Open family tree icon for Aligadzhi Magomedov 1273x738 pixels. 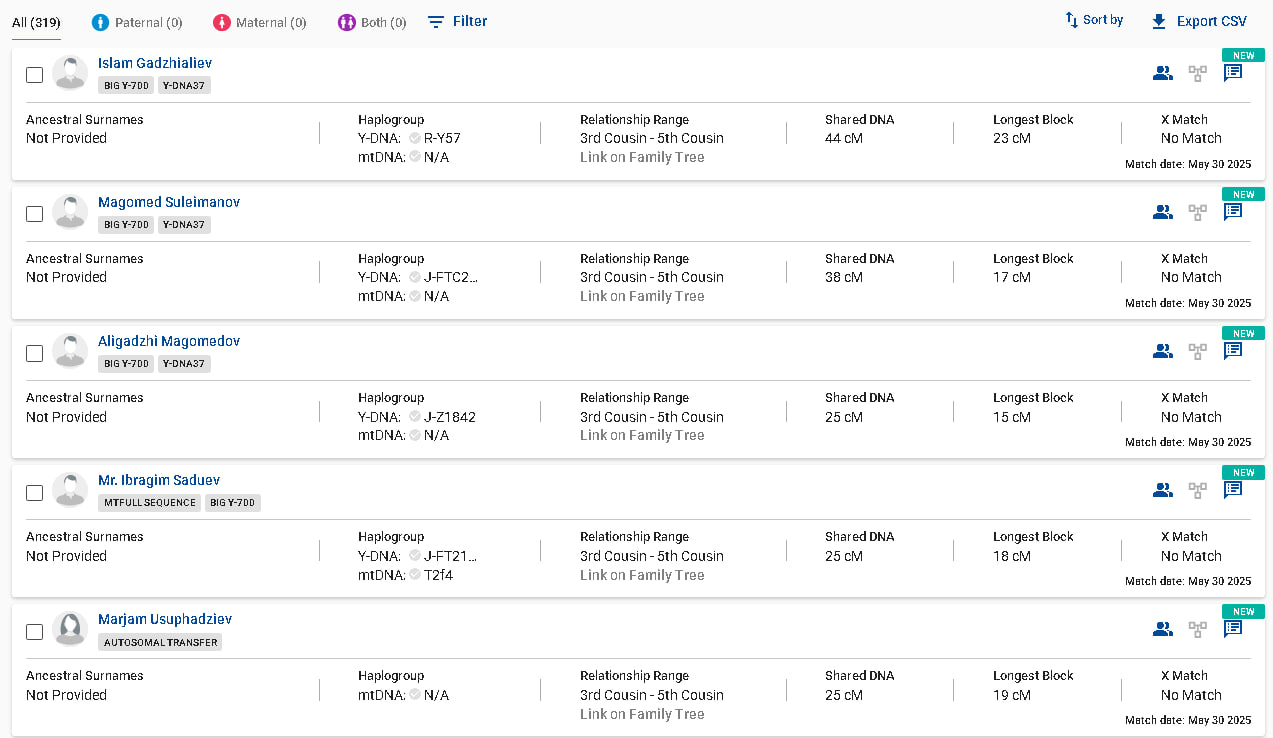point(1197,350)
